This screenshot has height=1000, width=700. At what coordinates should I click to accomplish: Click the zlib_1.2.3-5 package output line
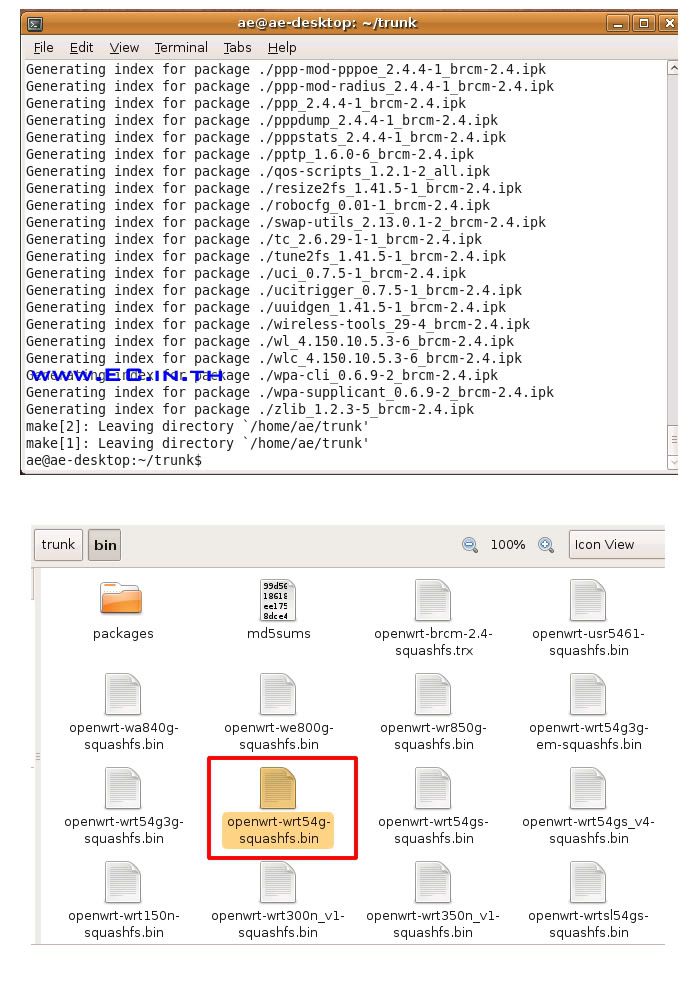tap(250, 409)
